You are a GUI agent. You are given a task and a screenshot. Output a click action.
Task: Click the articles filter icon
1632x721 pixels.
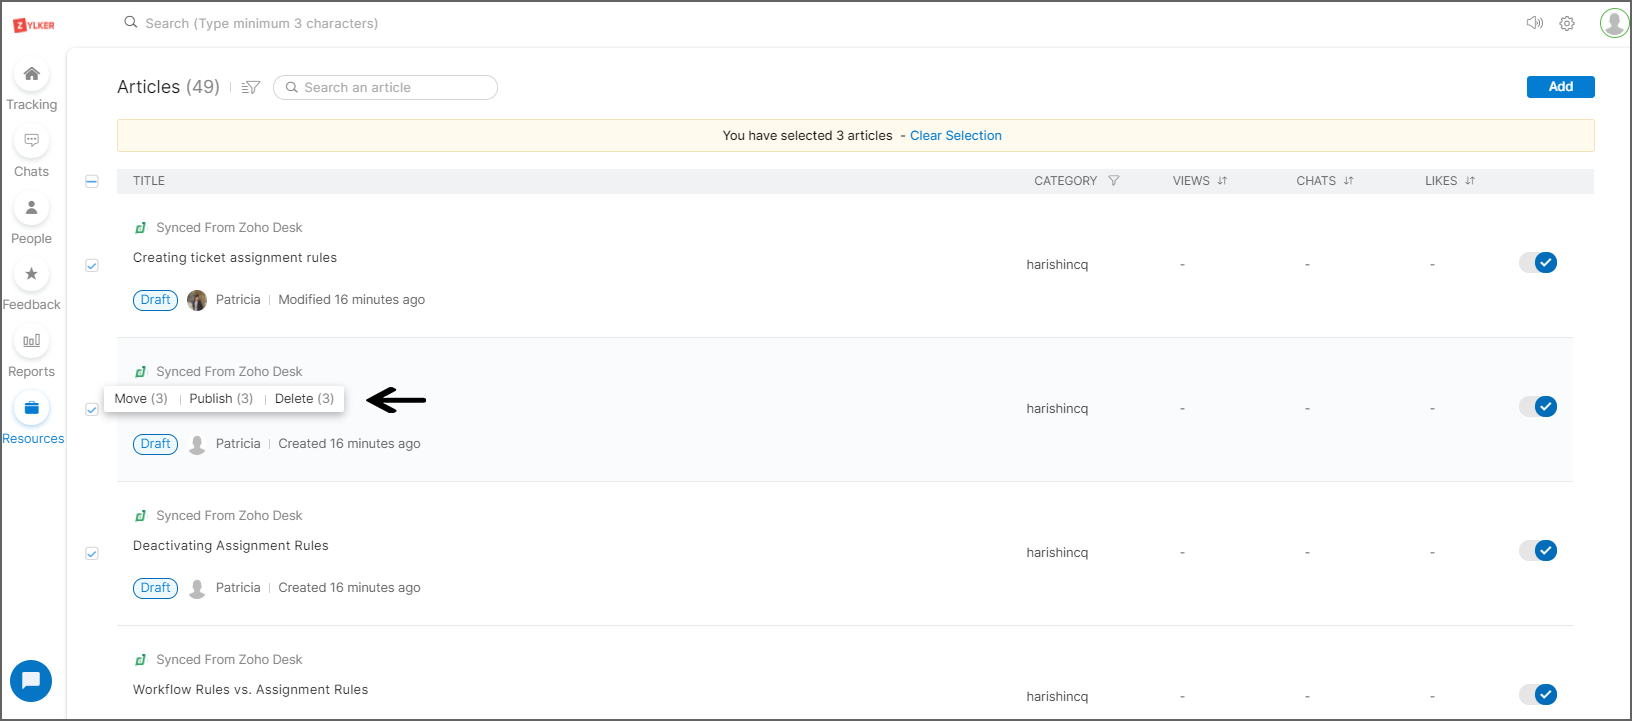point(251,87)
